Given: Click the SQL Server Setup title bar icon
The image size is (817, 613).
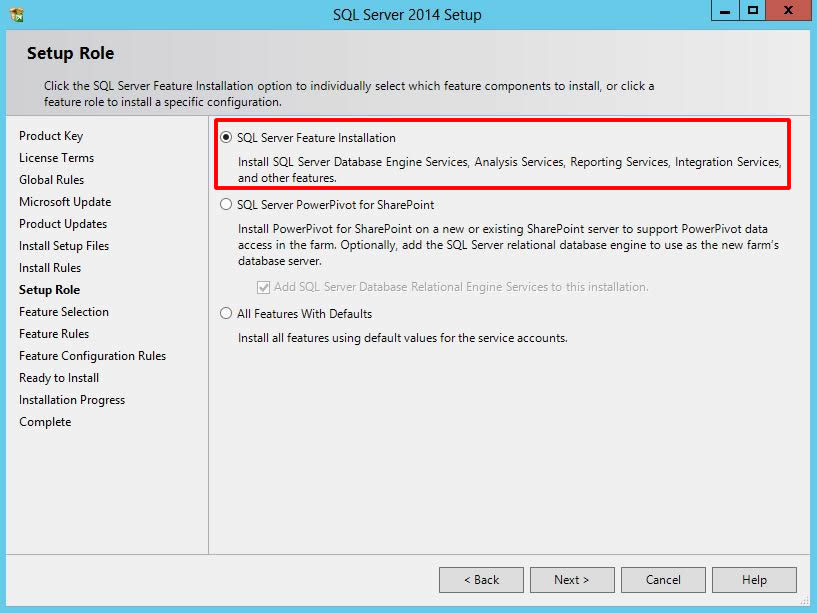Looking at the screenshot, I should pyautogui.click(x=17, y=15).
